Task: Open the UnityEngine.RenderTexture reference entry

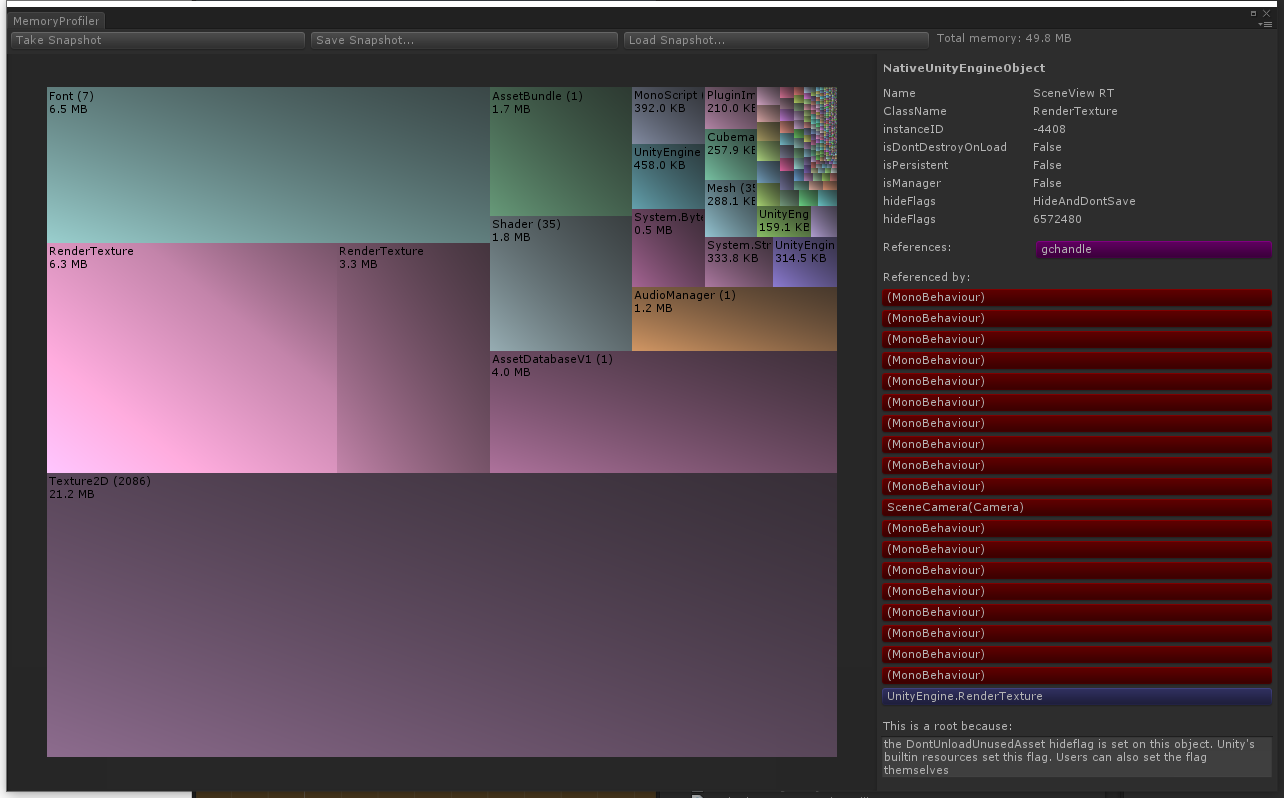Action: [x=1076, y=696]
